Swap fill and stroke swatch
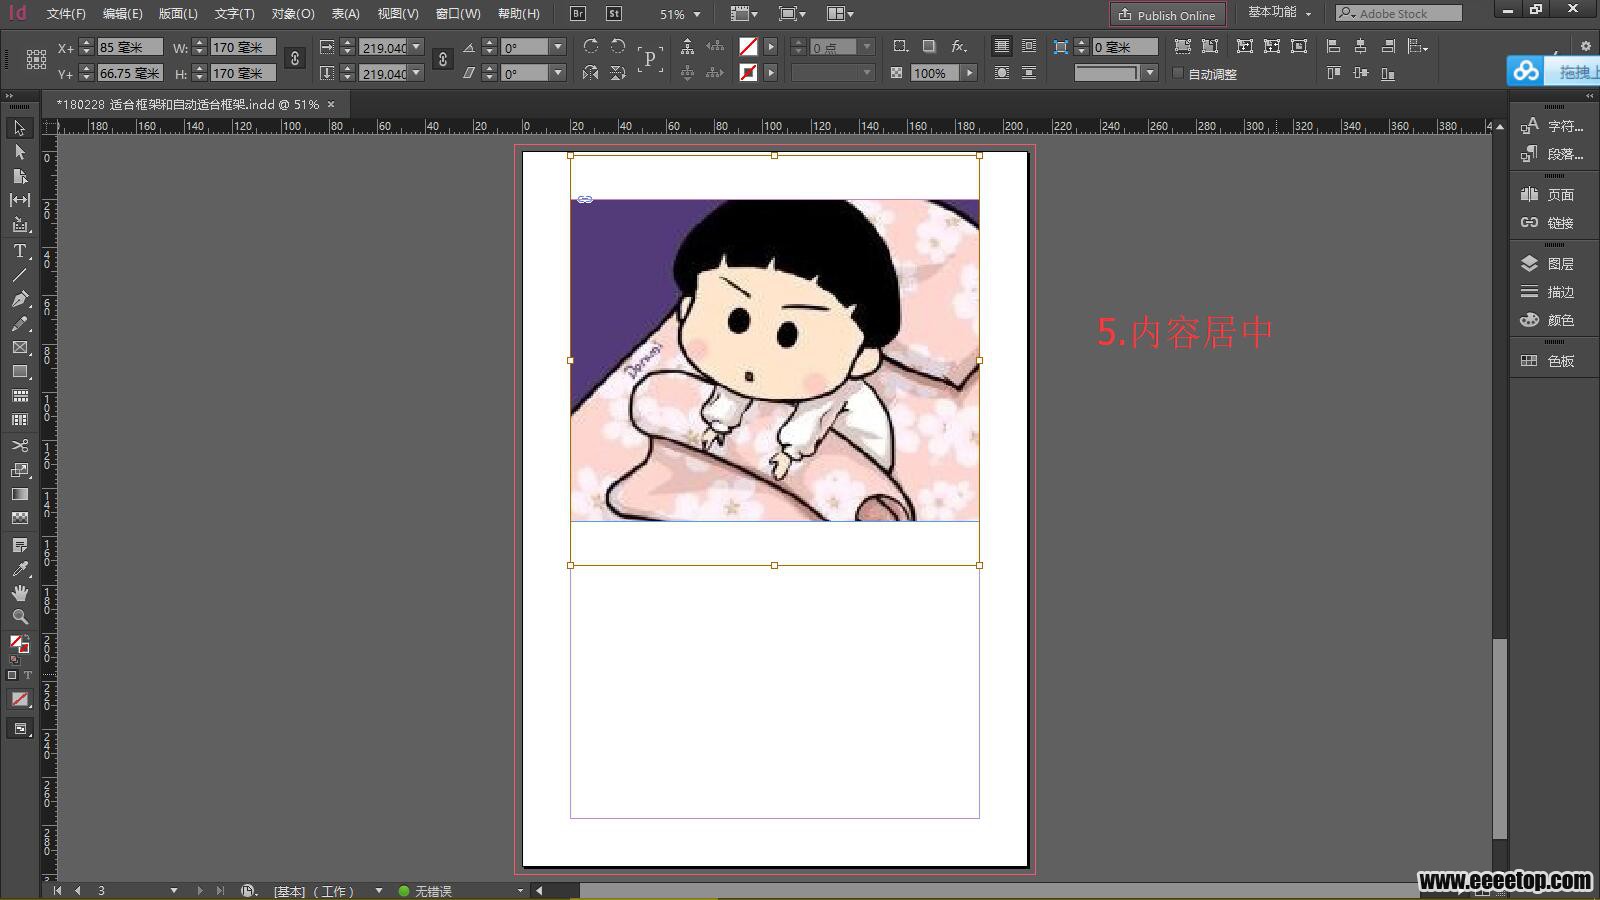The width and height of the screenshot is (1600, 900). point(25,636)
